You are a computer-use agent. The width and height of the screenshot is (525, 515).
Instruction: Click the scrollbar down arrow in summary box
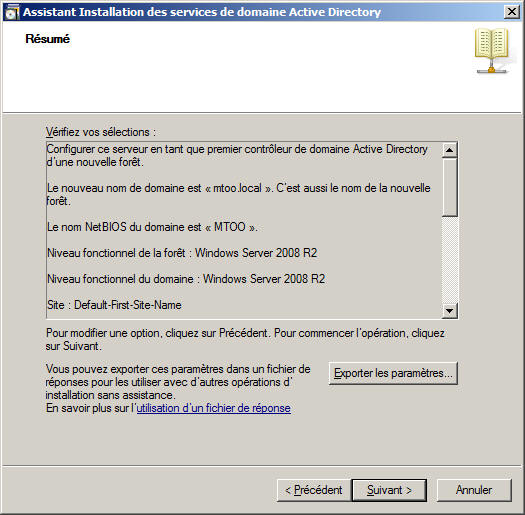click(449, 311)
